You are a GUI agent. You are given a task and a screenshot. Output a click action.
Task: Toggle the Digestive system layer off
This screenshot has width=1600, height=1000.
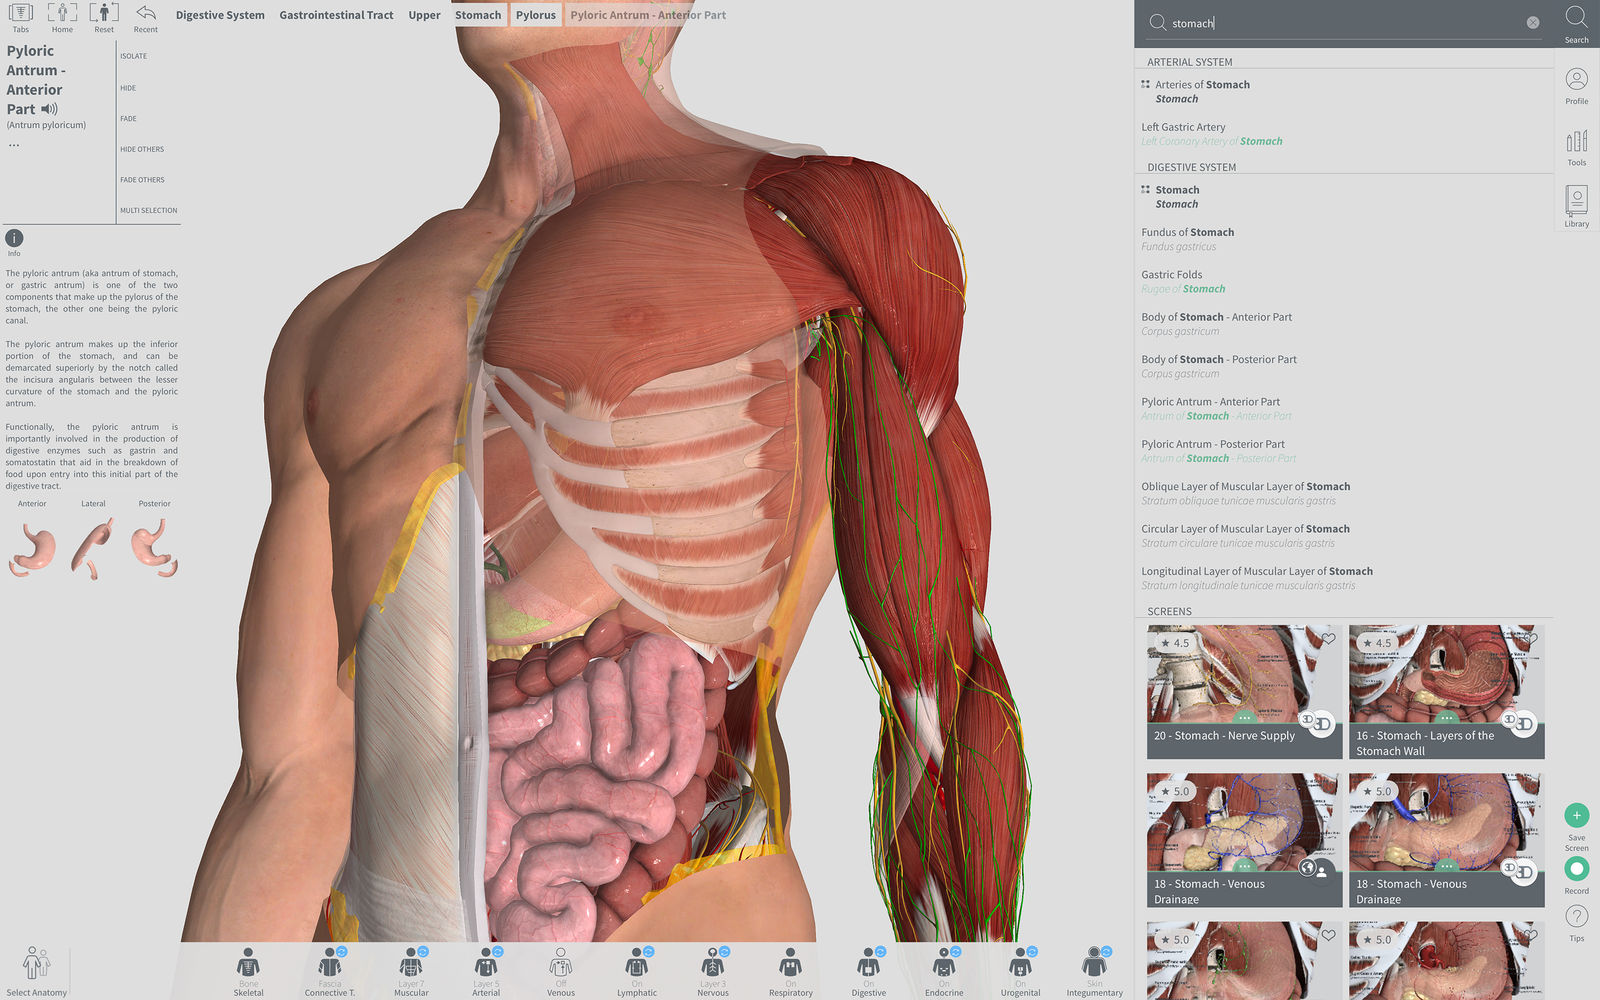(868, 968)
